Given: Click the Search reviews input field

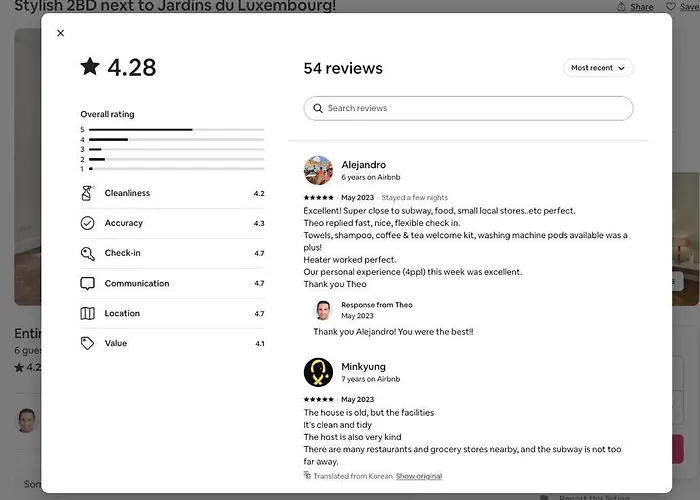Looking at the screenshot, I should (x=468, y=108).
